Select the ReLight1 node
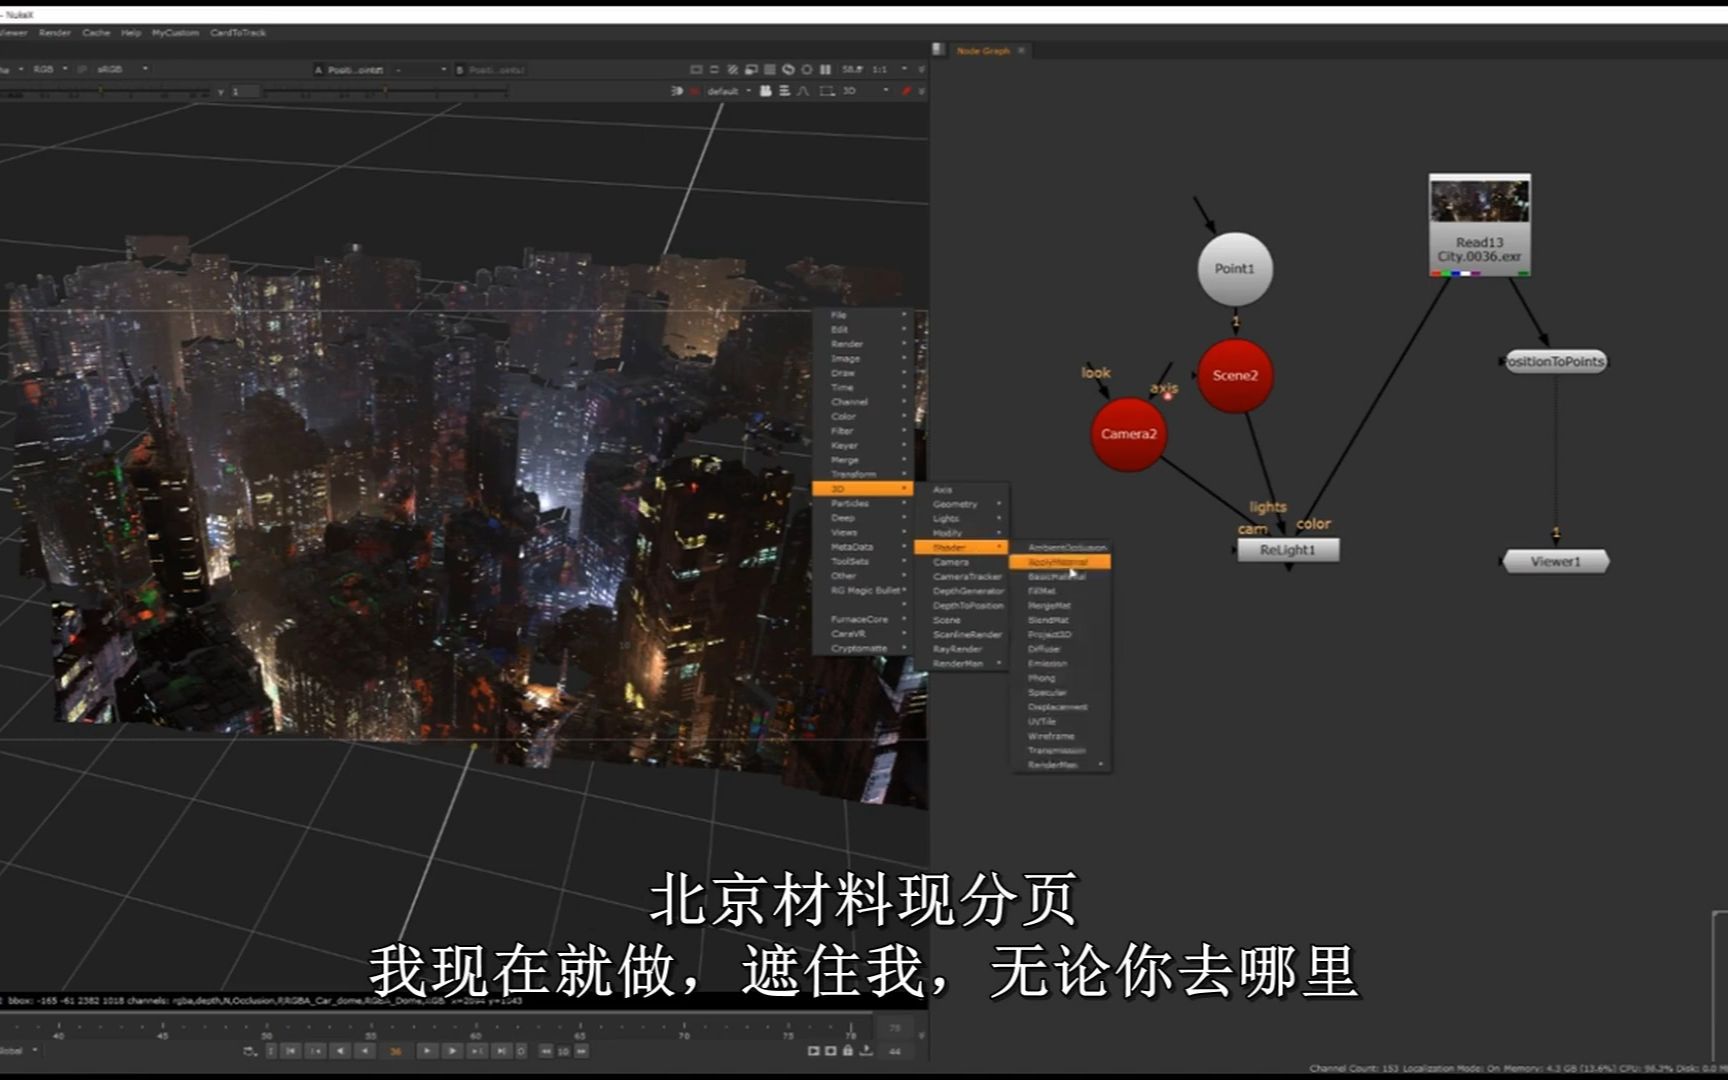 coord(1289,550)
